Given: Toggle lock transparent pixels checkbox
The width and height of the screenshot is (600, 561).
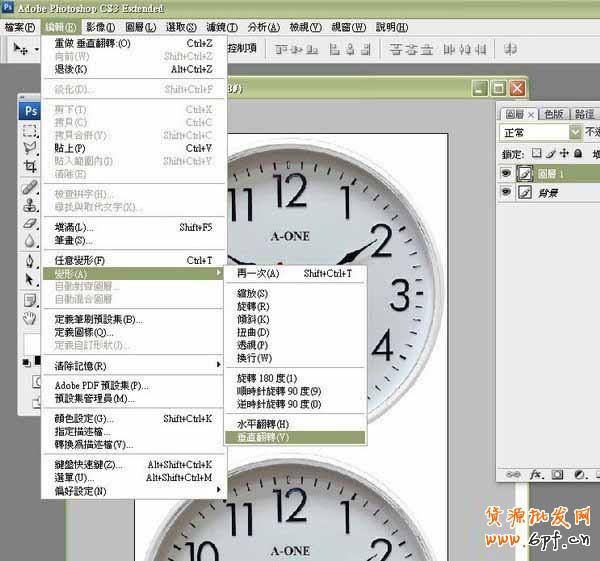Looking at the screenshot, I should coord(537,153).
